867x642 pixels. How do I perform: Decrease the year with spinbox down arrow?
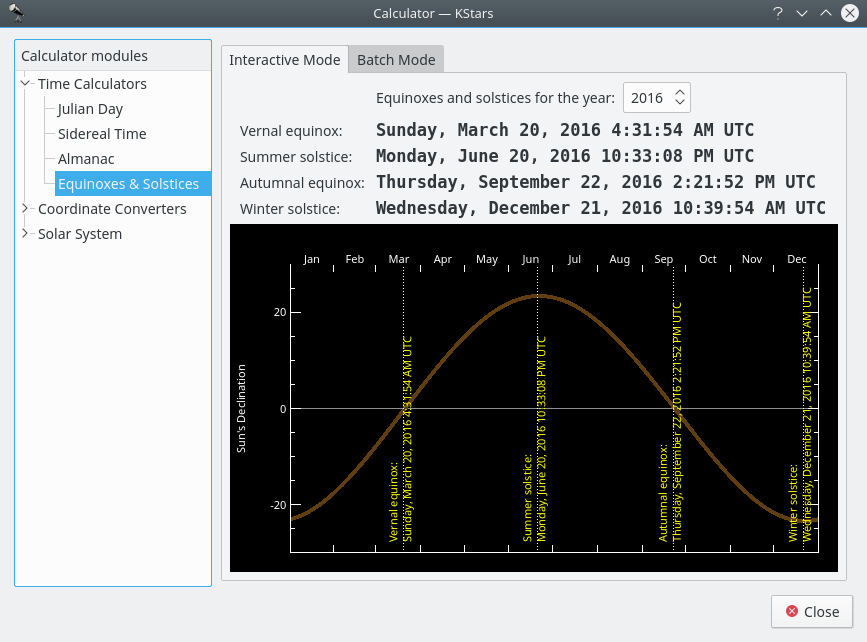(680, 103)
